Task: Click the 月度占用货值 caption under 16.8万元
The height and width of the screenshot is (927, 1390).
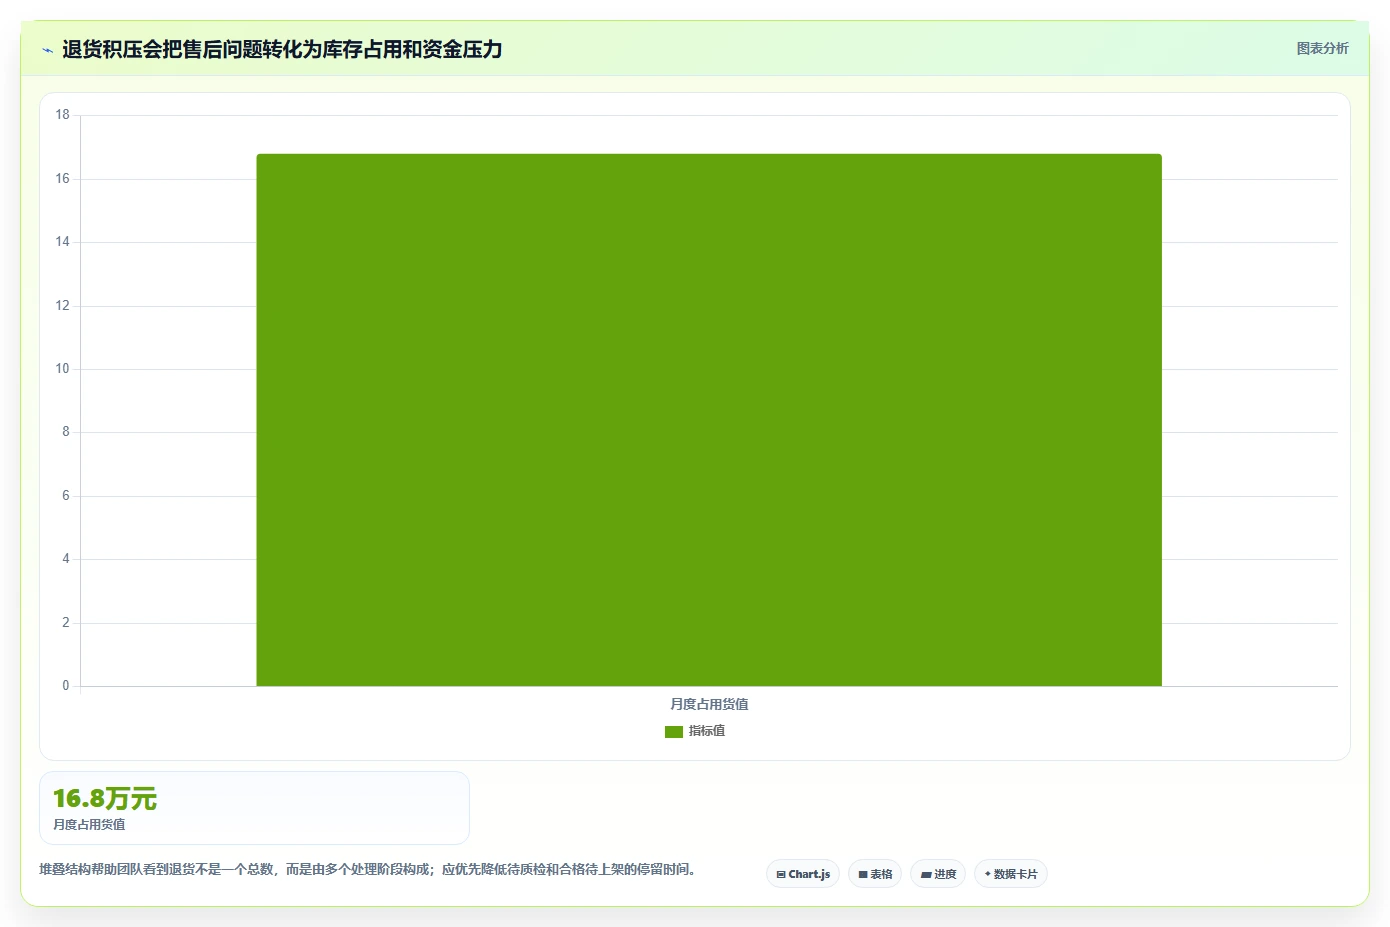Action: (x=89, y=825)
